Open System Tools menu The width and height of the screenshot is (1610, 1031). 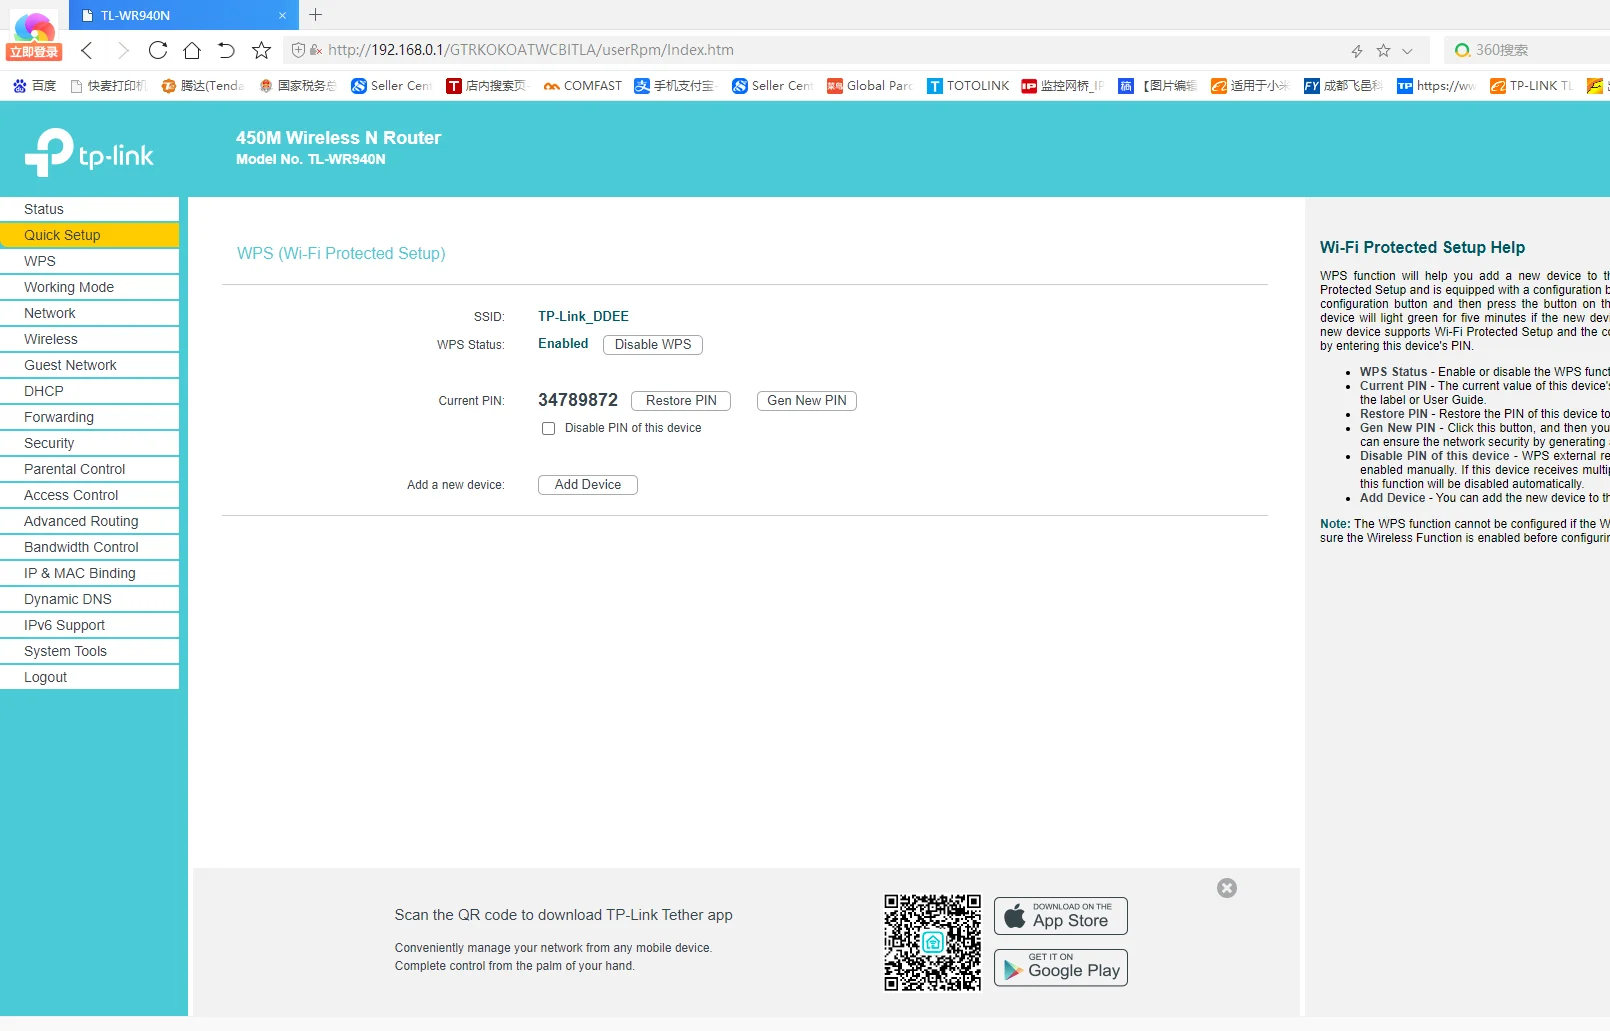tap(90, 651)
